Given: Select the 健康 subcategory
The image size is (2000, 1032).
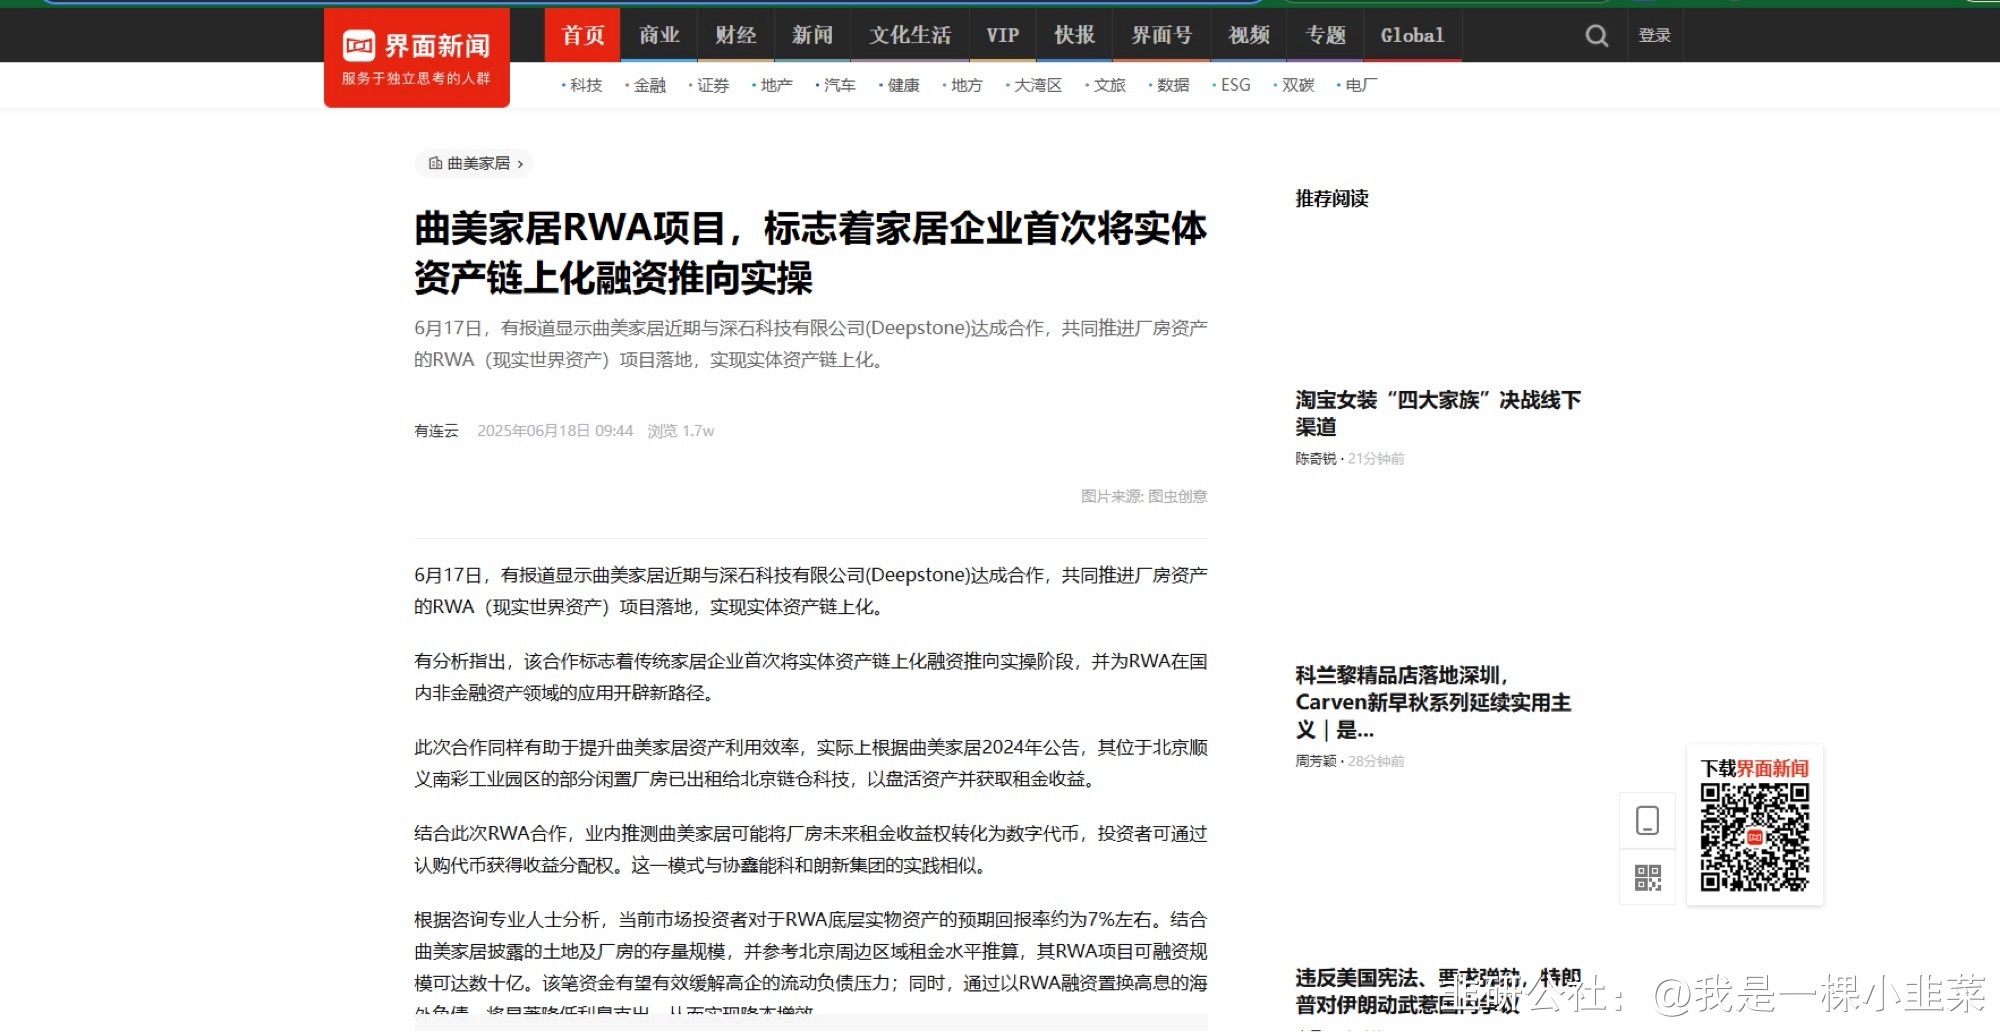Looking at the screenshot, I should pos(903,85).
